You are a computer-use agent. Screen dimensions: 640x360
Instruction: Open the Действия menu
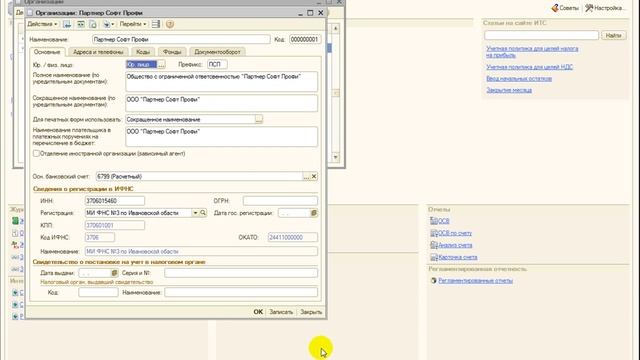click(x=42, y=24)
